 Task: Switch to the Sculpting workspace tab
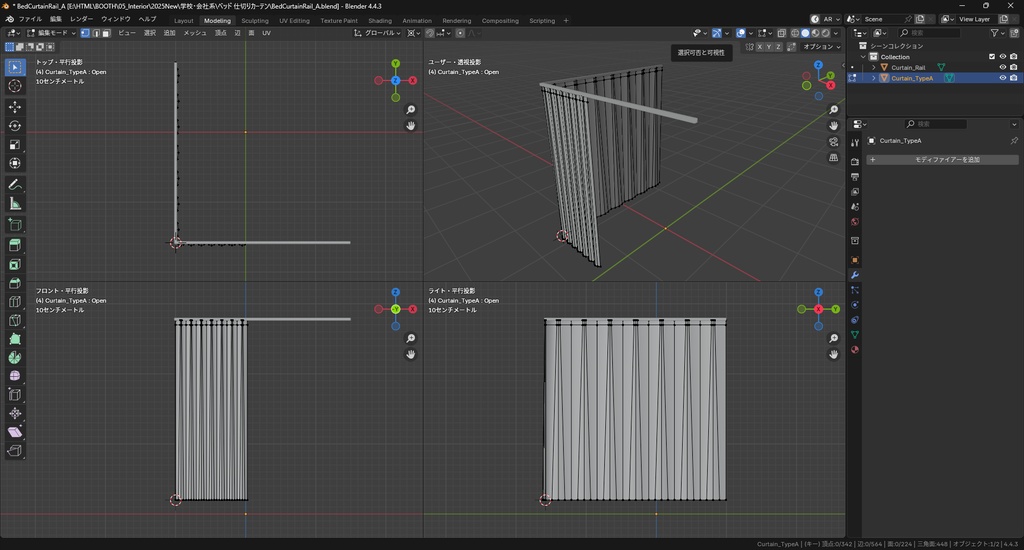pos(255,20)
